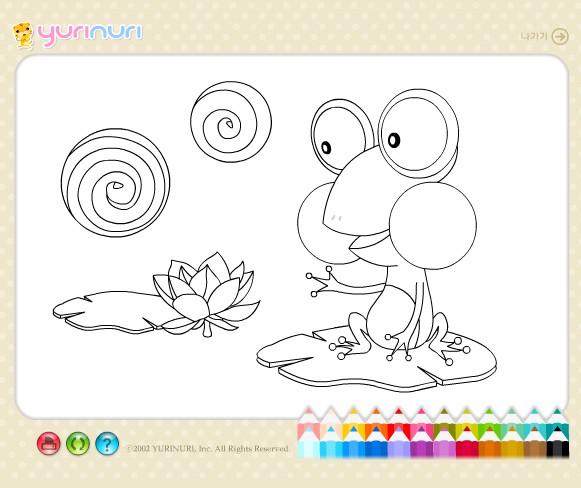Click the Yurinuri tiger mascot logo
This screenshot has height=488, width=581.
23,36
